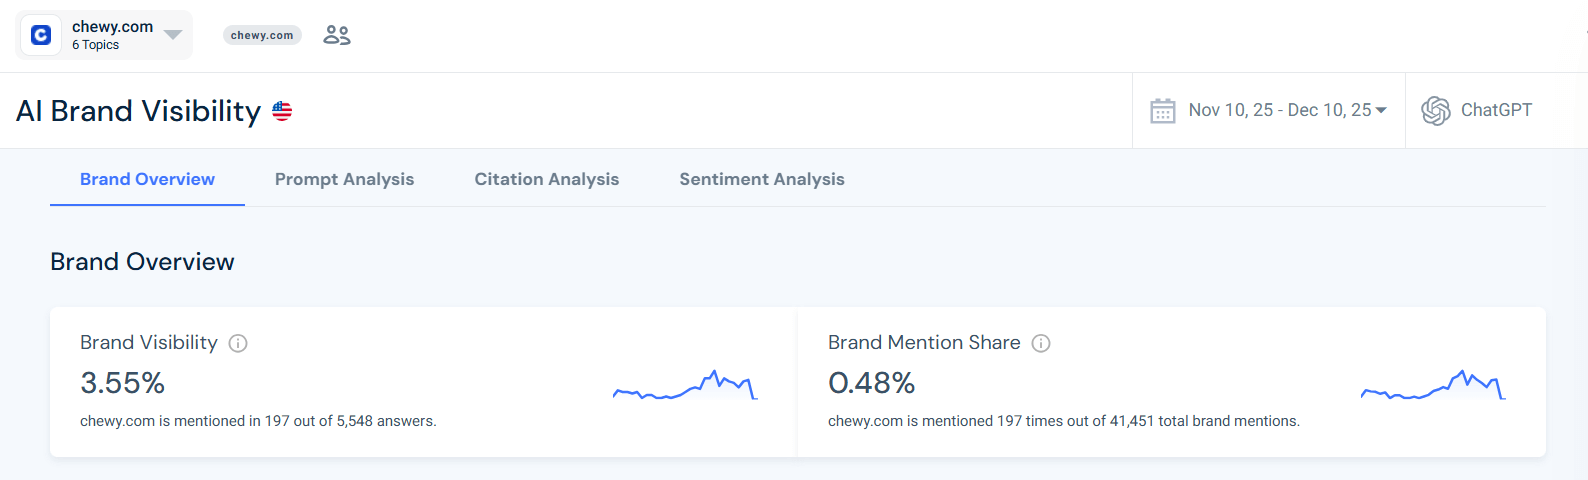
Task: Select the ChatGPT label text
Action: pos(1496,110)
